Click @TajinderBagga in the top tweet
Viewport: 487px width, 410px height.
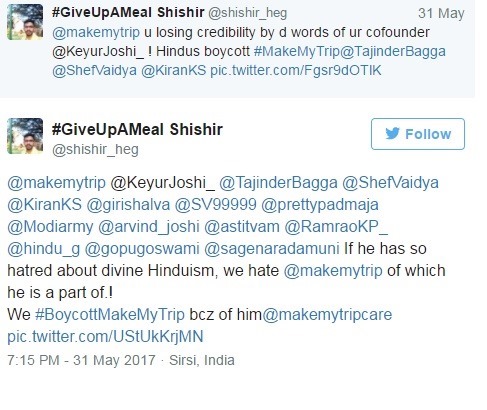(393, 51)
